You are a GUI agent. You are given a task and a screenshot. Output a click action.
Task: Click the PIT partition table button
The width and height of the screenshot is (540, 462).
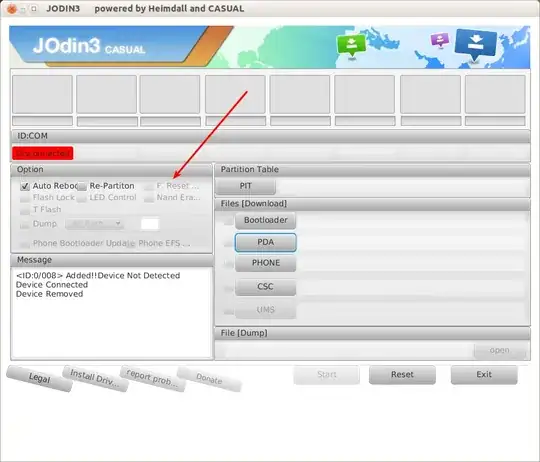tap(246, 186)
